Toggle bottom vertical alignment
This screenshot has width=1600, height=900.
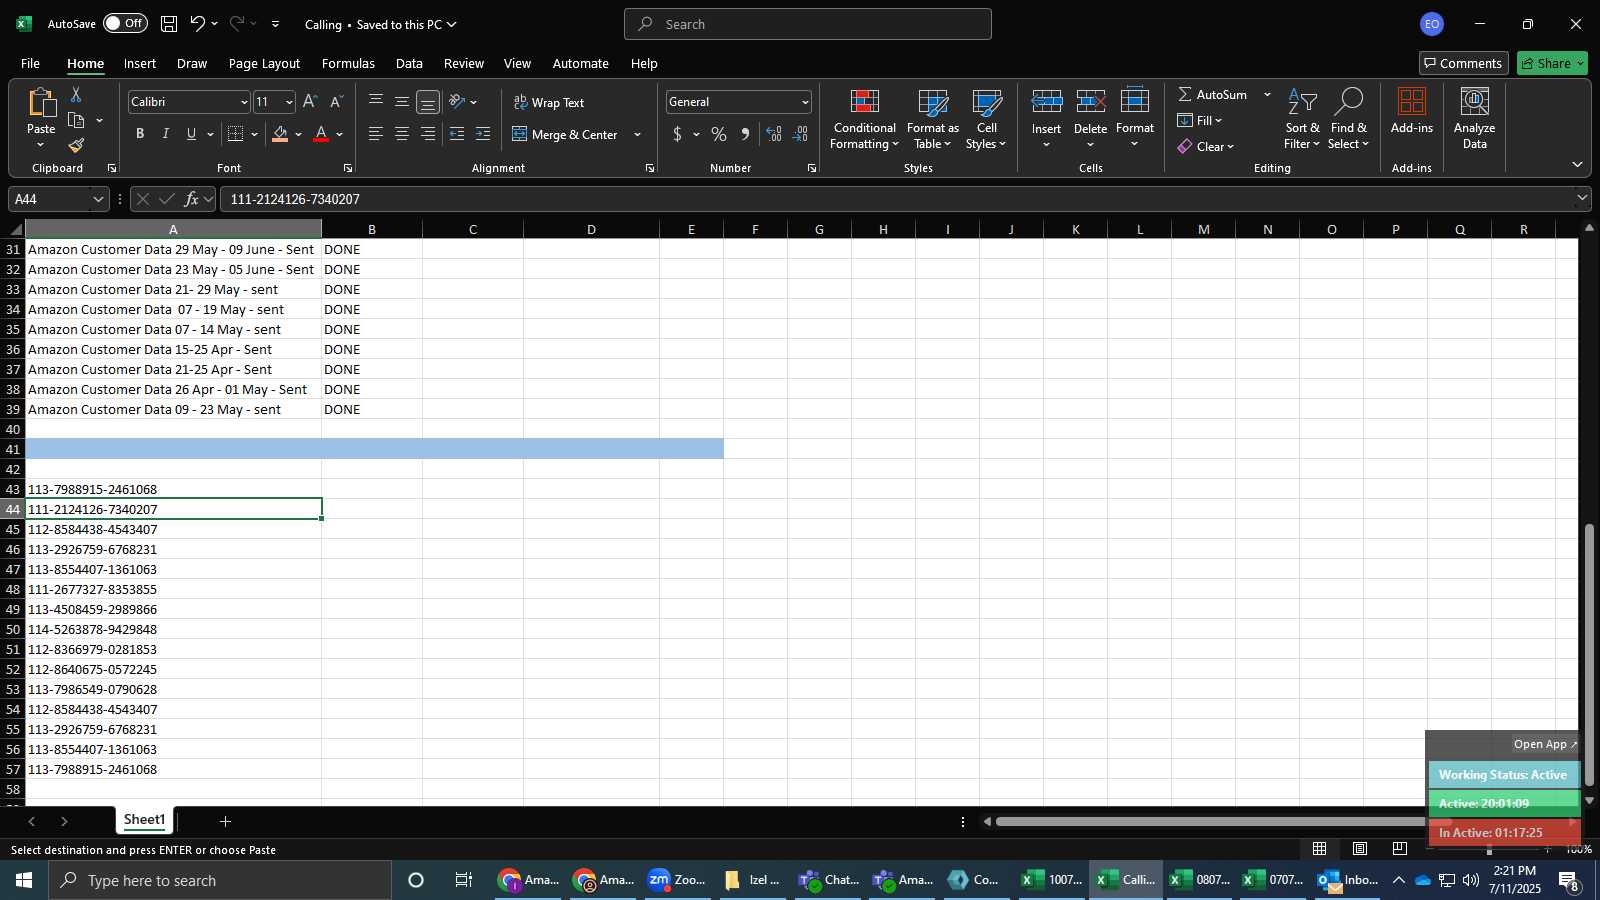428,102
